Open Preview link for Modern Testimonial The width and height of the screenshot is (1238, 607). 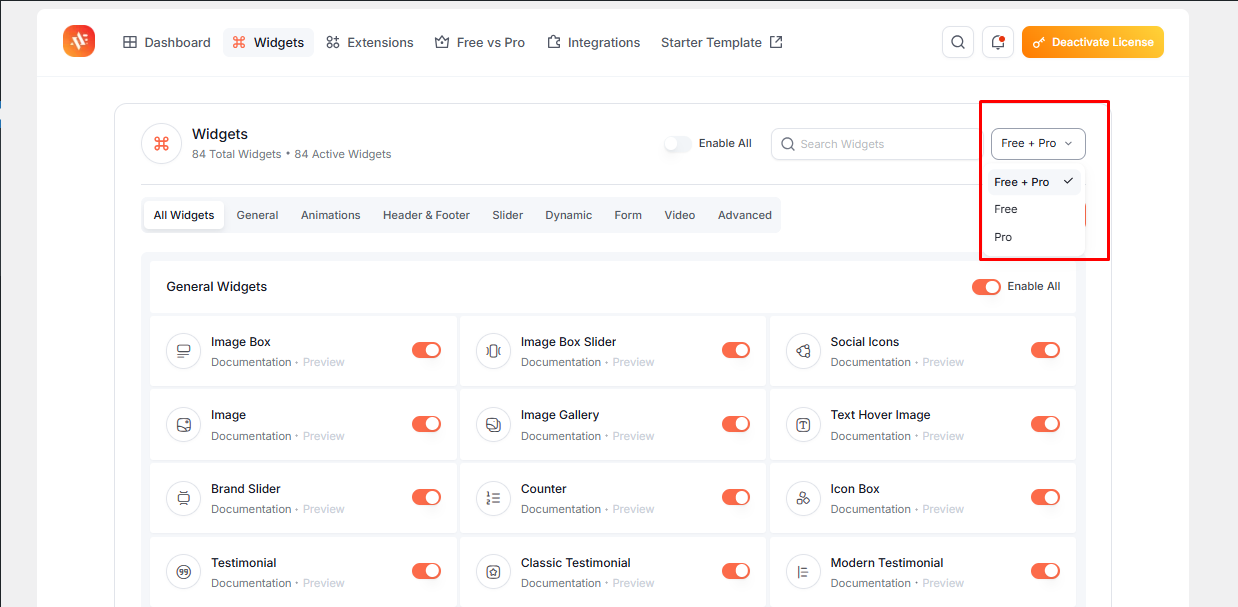(943, 583)
